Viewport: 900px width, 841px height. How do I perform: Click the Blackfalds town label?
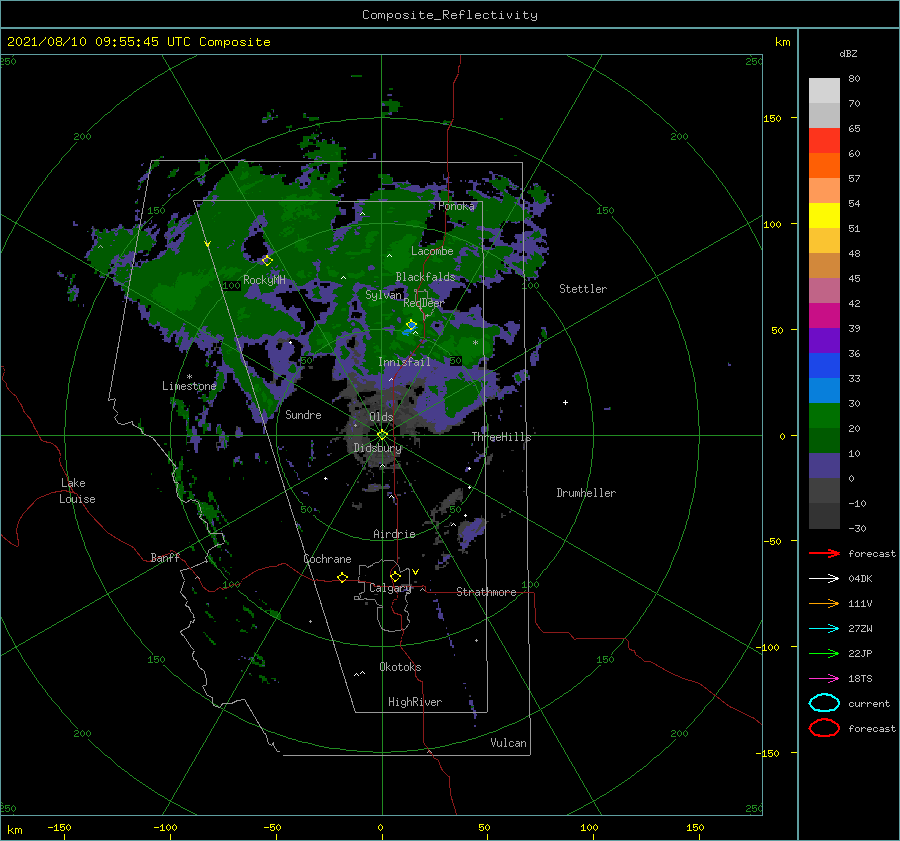[425, 277]
